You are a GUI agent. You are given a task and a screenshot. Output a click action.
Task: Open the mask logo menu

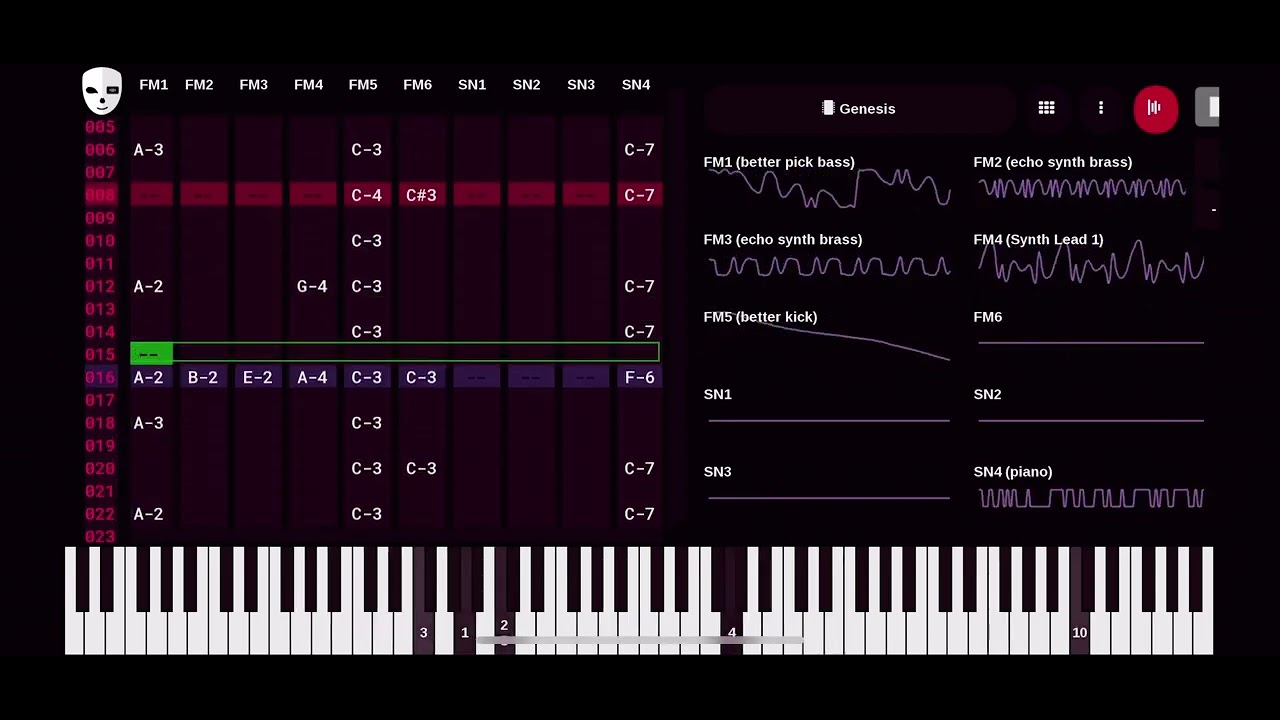pos(102,90)
